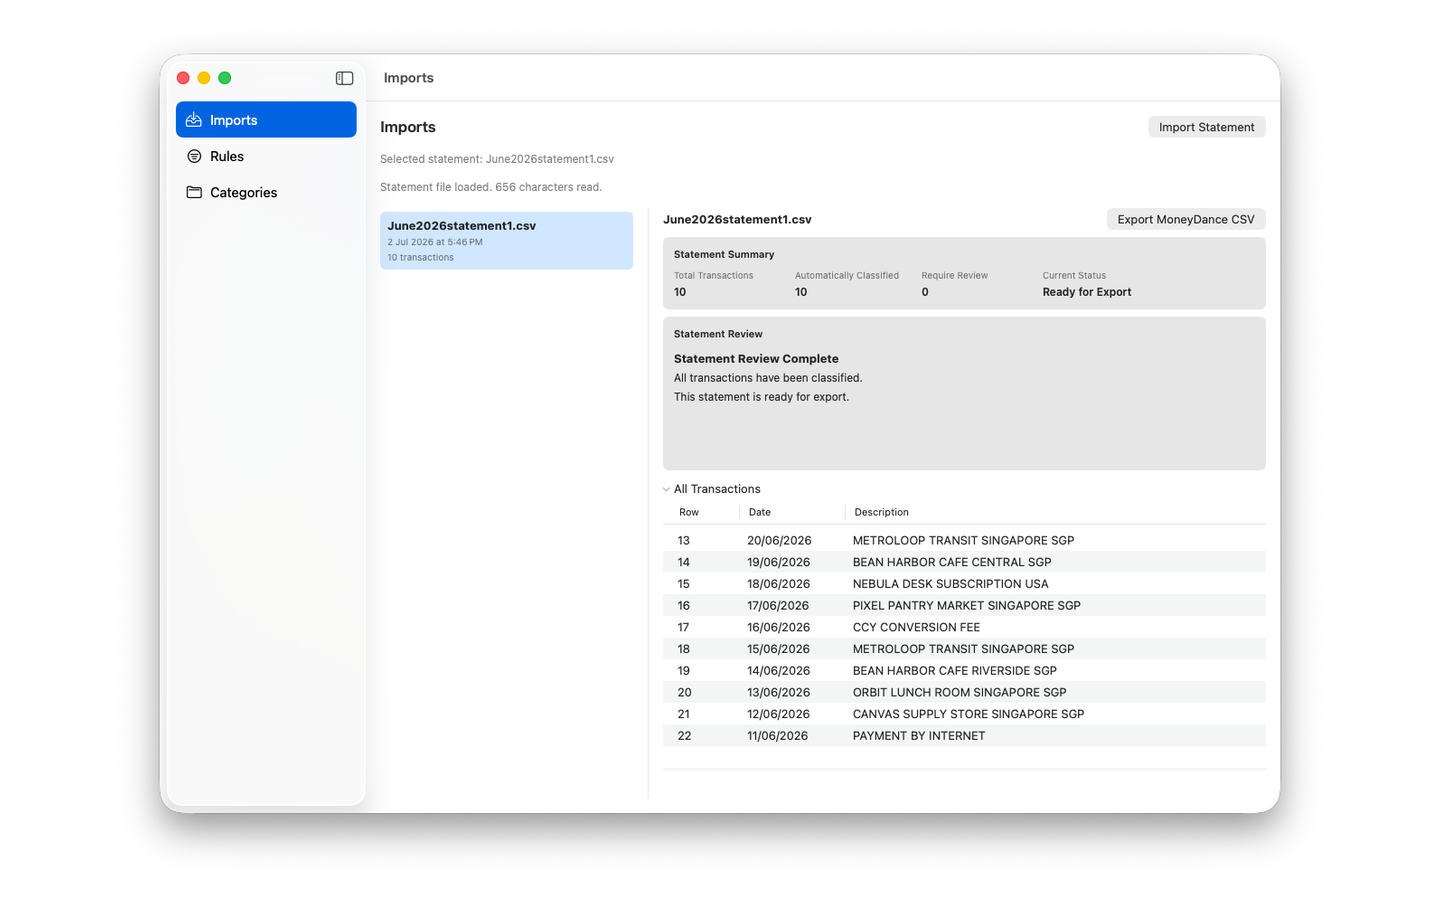Select CANVAS SUPPLY STORE SINGAPORE SGP row
1440x900 pixels.
click(964, 714)
